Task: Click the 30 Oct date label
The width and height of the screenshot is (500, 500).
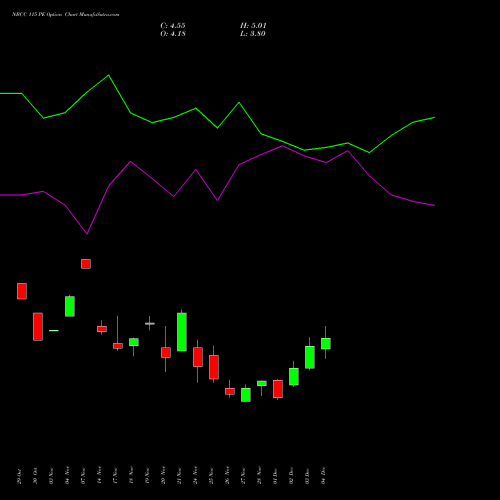Action: pyautogui.click(x=35, y=476)
